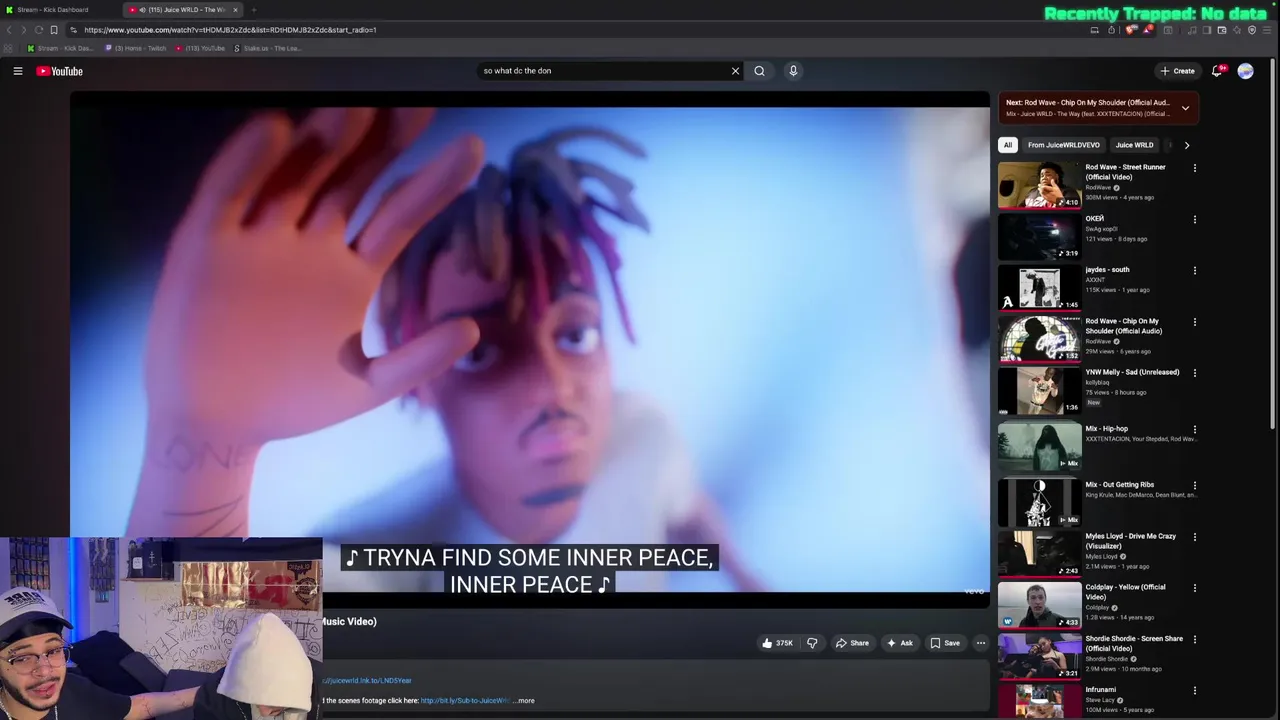Viewport: 1280px width, 720px height.
Task: Click the search magnifier button
Action: [x=759, y=71]
